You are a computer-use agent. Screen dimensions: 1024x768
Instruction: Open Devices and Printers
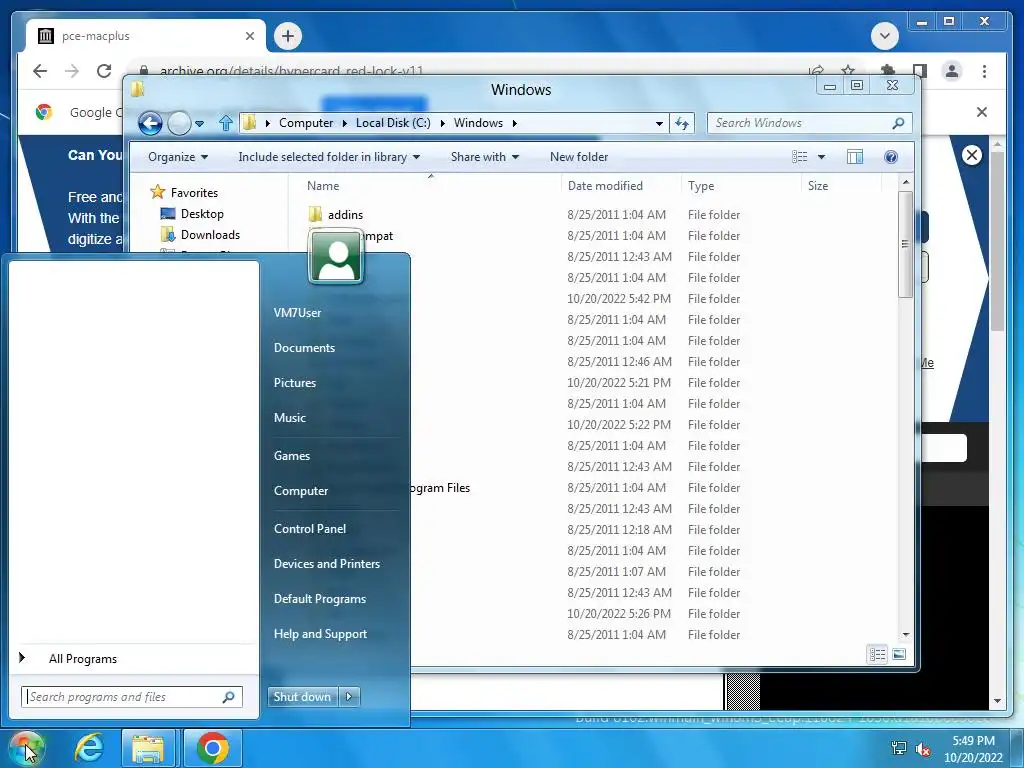coord(327,564)
